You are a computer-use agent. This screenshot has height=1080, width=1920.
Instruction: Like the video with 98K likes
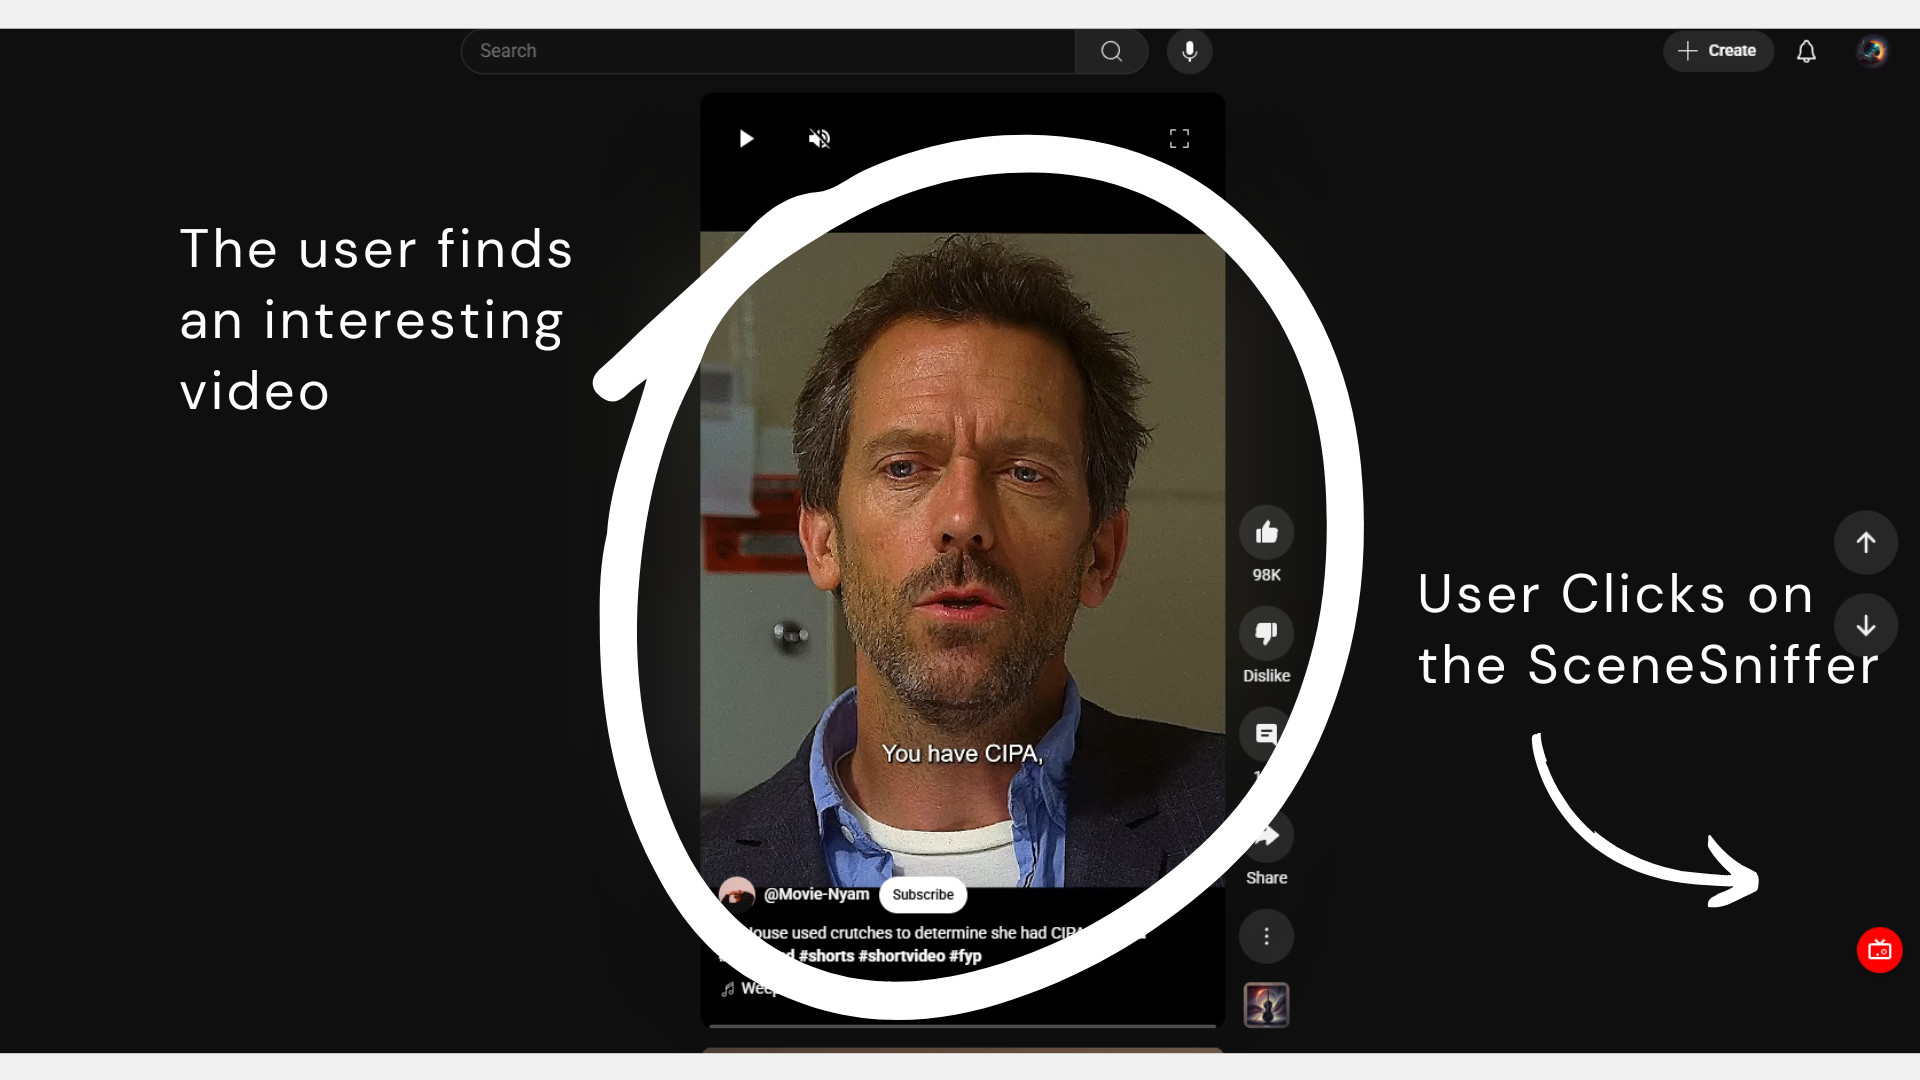(1266, 532)
